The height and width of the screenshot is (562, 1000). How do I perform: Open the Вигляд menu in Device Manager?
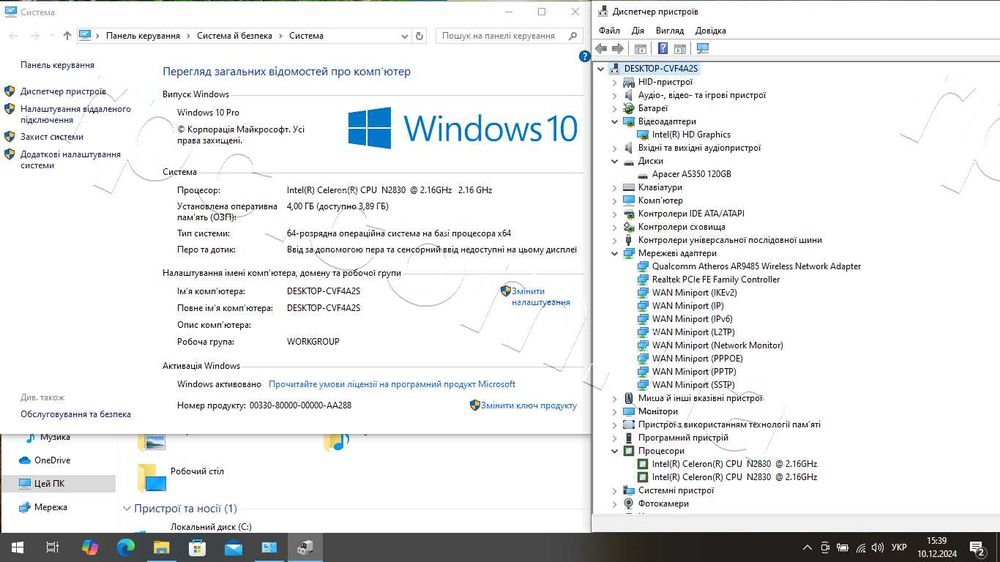click(670, 30)
